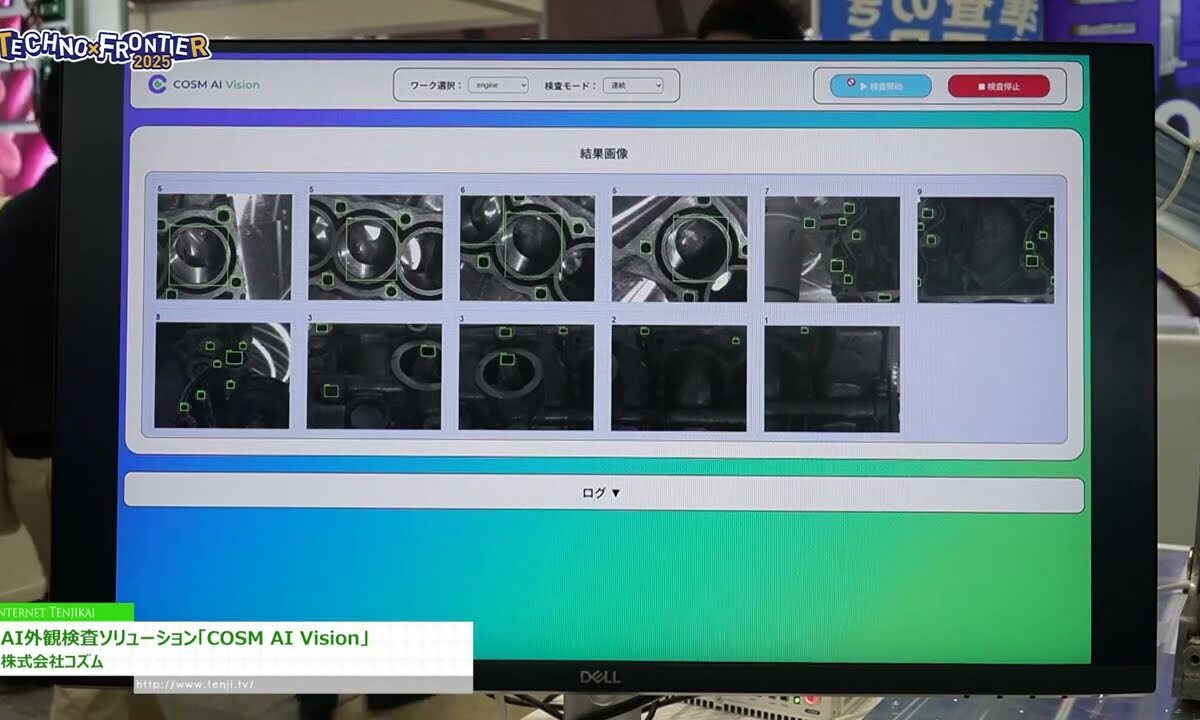Image resolution: width=1200 pixels, height=720 pixels.
Task: Click the www.tenji.tv URL link
Action: coord(194,684)
